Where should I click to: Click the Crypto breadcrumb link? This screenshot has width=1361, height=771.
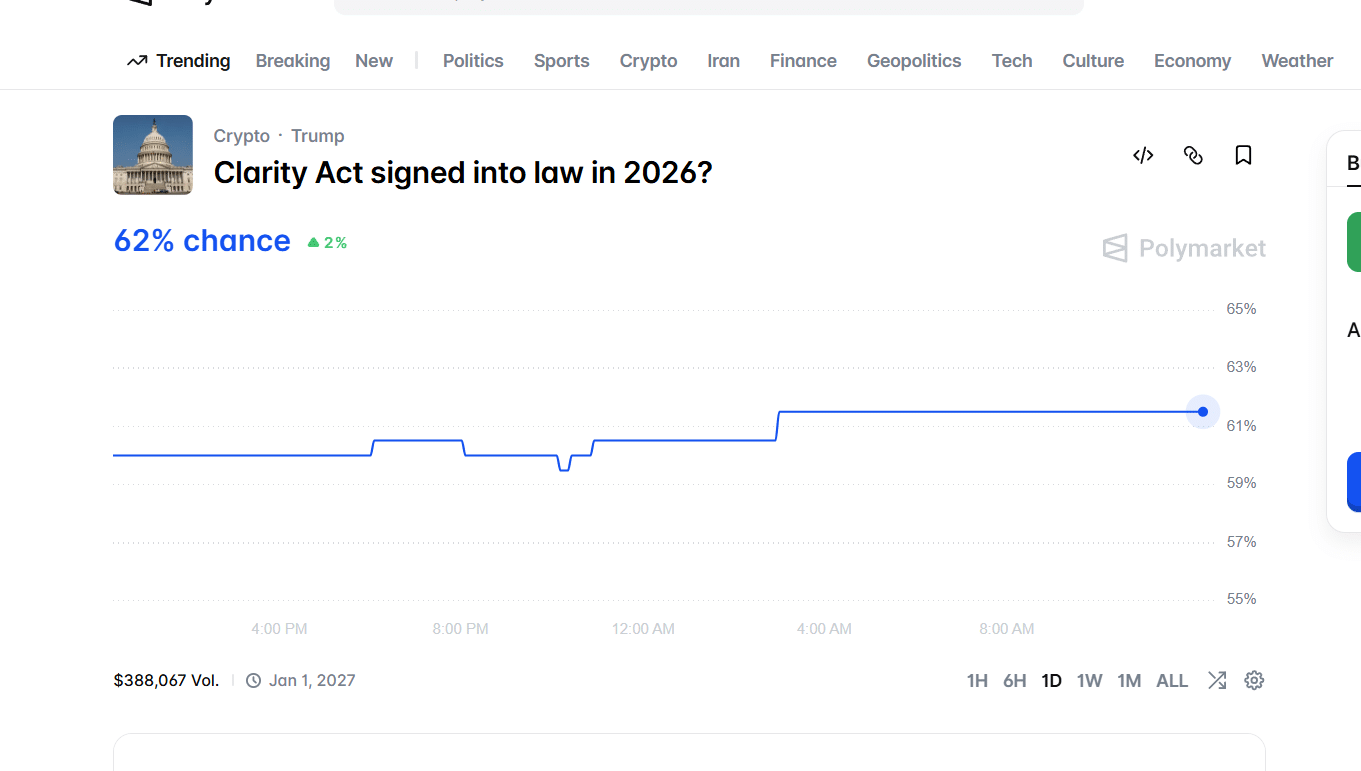pyautogui.click(x=241, y=136)
